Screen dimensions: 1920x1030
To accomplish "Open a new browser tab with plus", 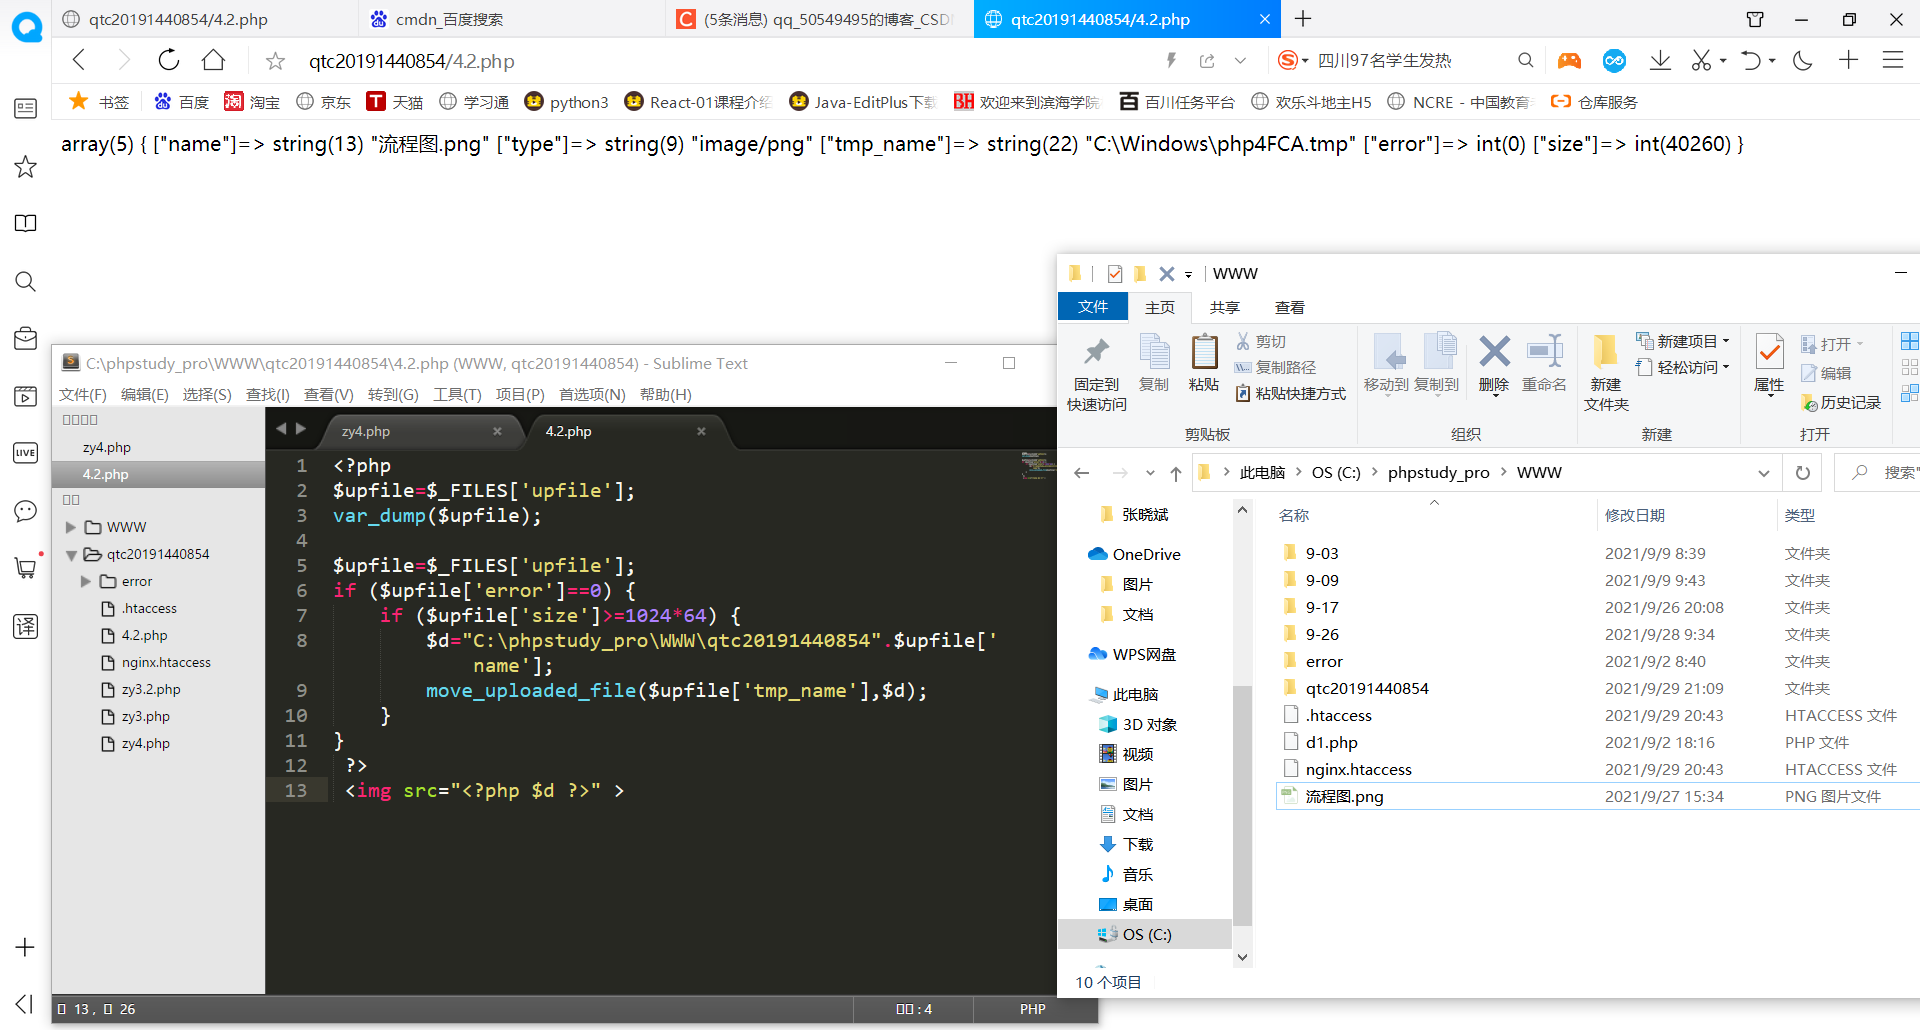I will (x=1303, y=19).
